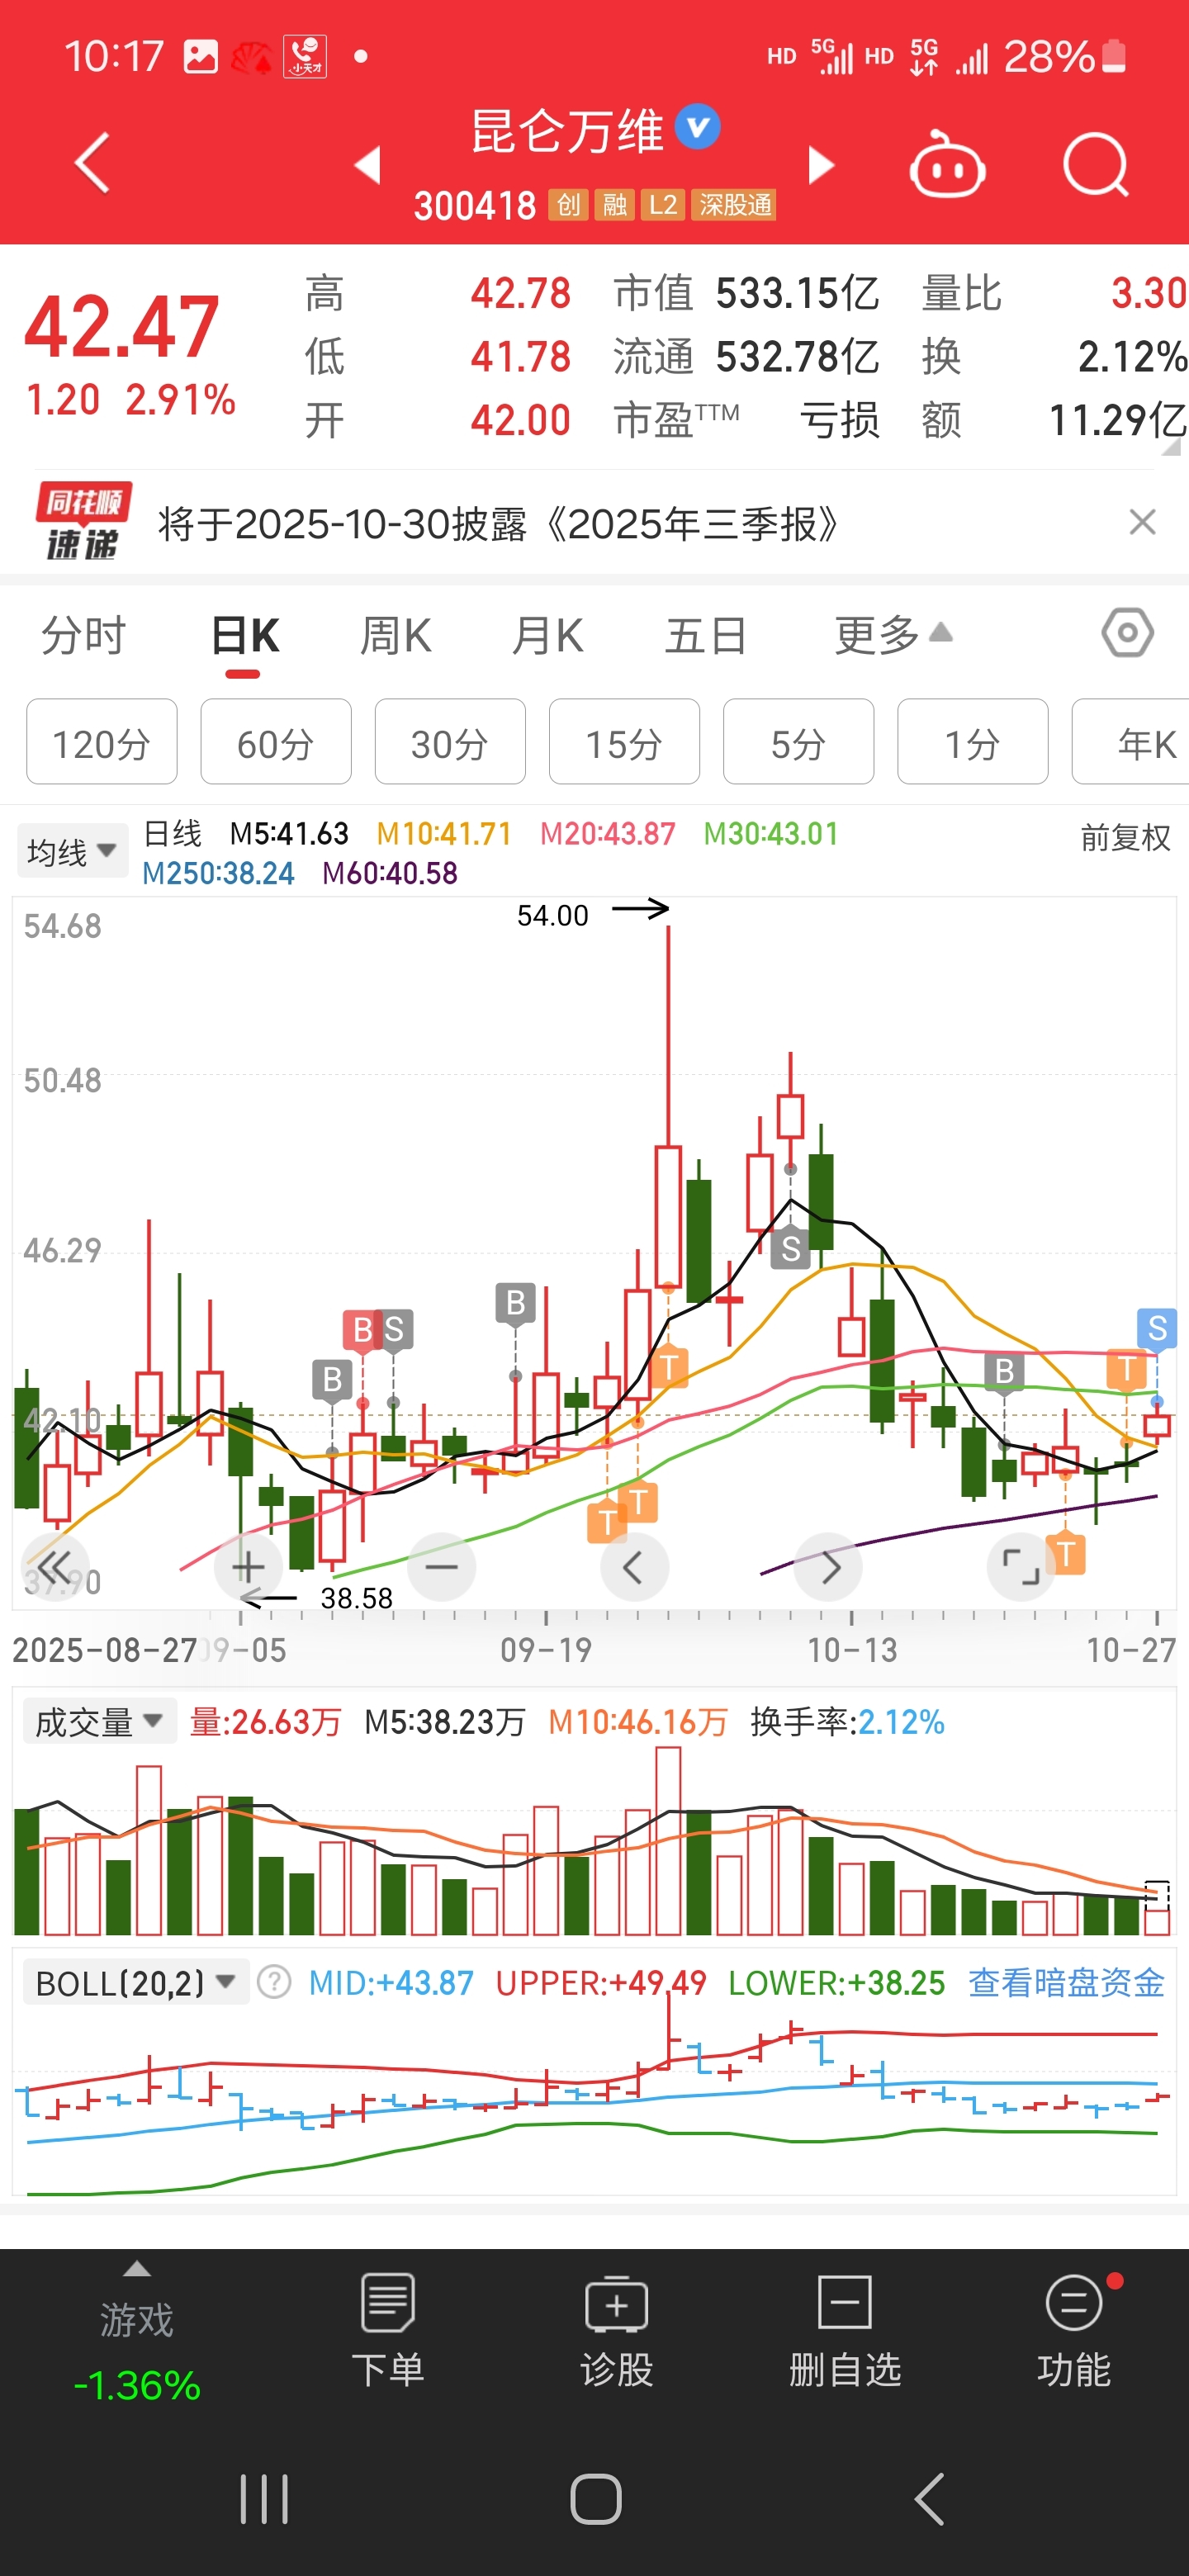Choose the 15分 period button
1189x2576 pixels.
point(624,742)
